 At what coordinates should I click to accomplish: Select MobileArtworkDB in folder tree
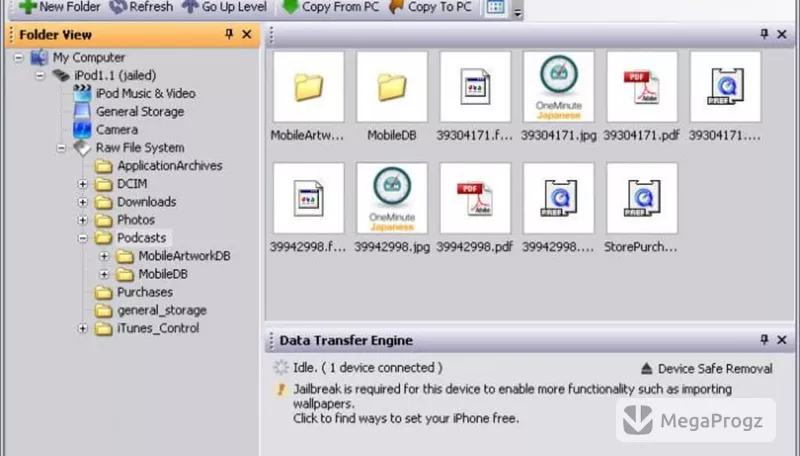pos(184,256)
